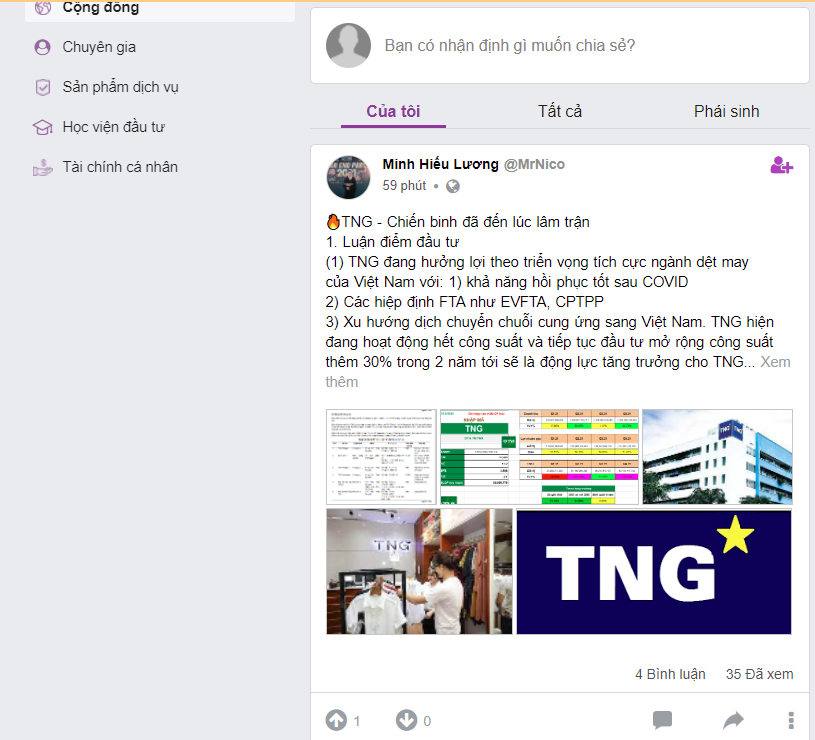Click the share arrow icon
815x740 pixels.
(733, 720)
